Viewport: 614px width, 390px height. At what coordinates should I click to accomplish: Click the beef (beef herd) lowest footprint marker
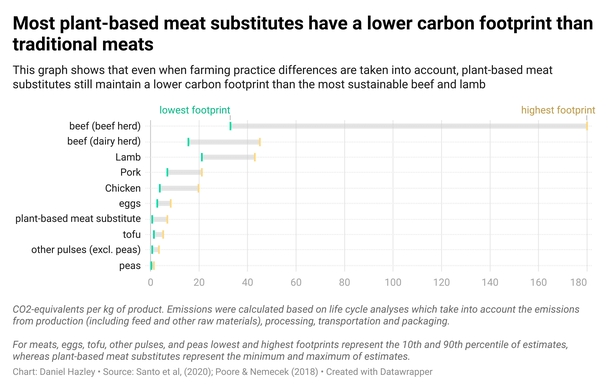click(231, 126)
